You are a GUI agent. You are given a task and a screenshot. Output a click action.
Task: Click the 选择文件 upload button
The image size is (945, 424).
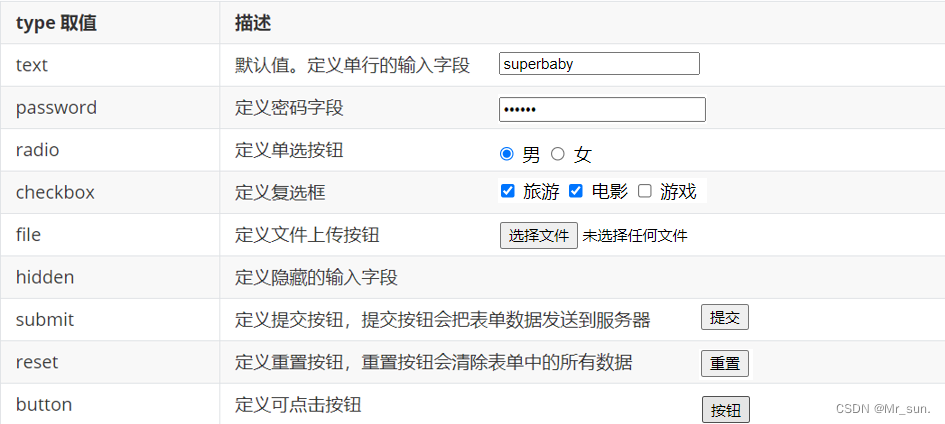(x=539, y=235)
